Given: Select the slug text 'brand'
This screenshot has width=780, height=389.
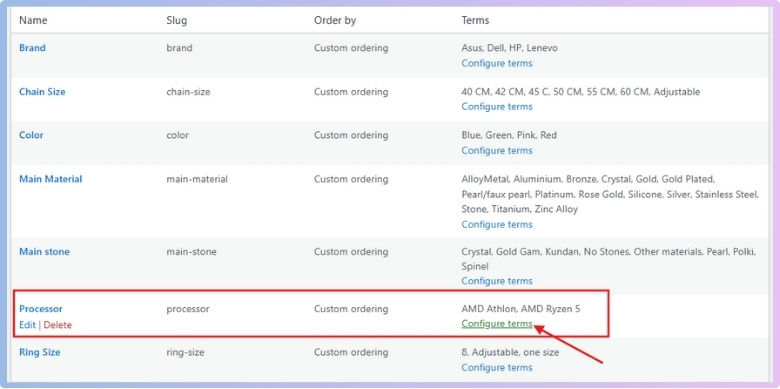Looking at the screenshot, I should tap(179, 48).
